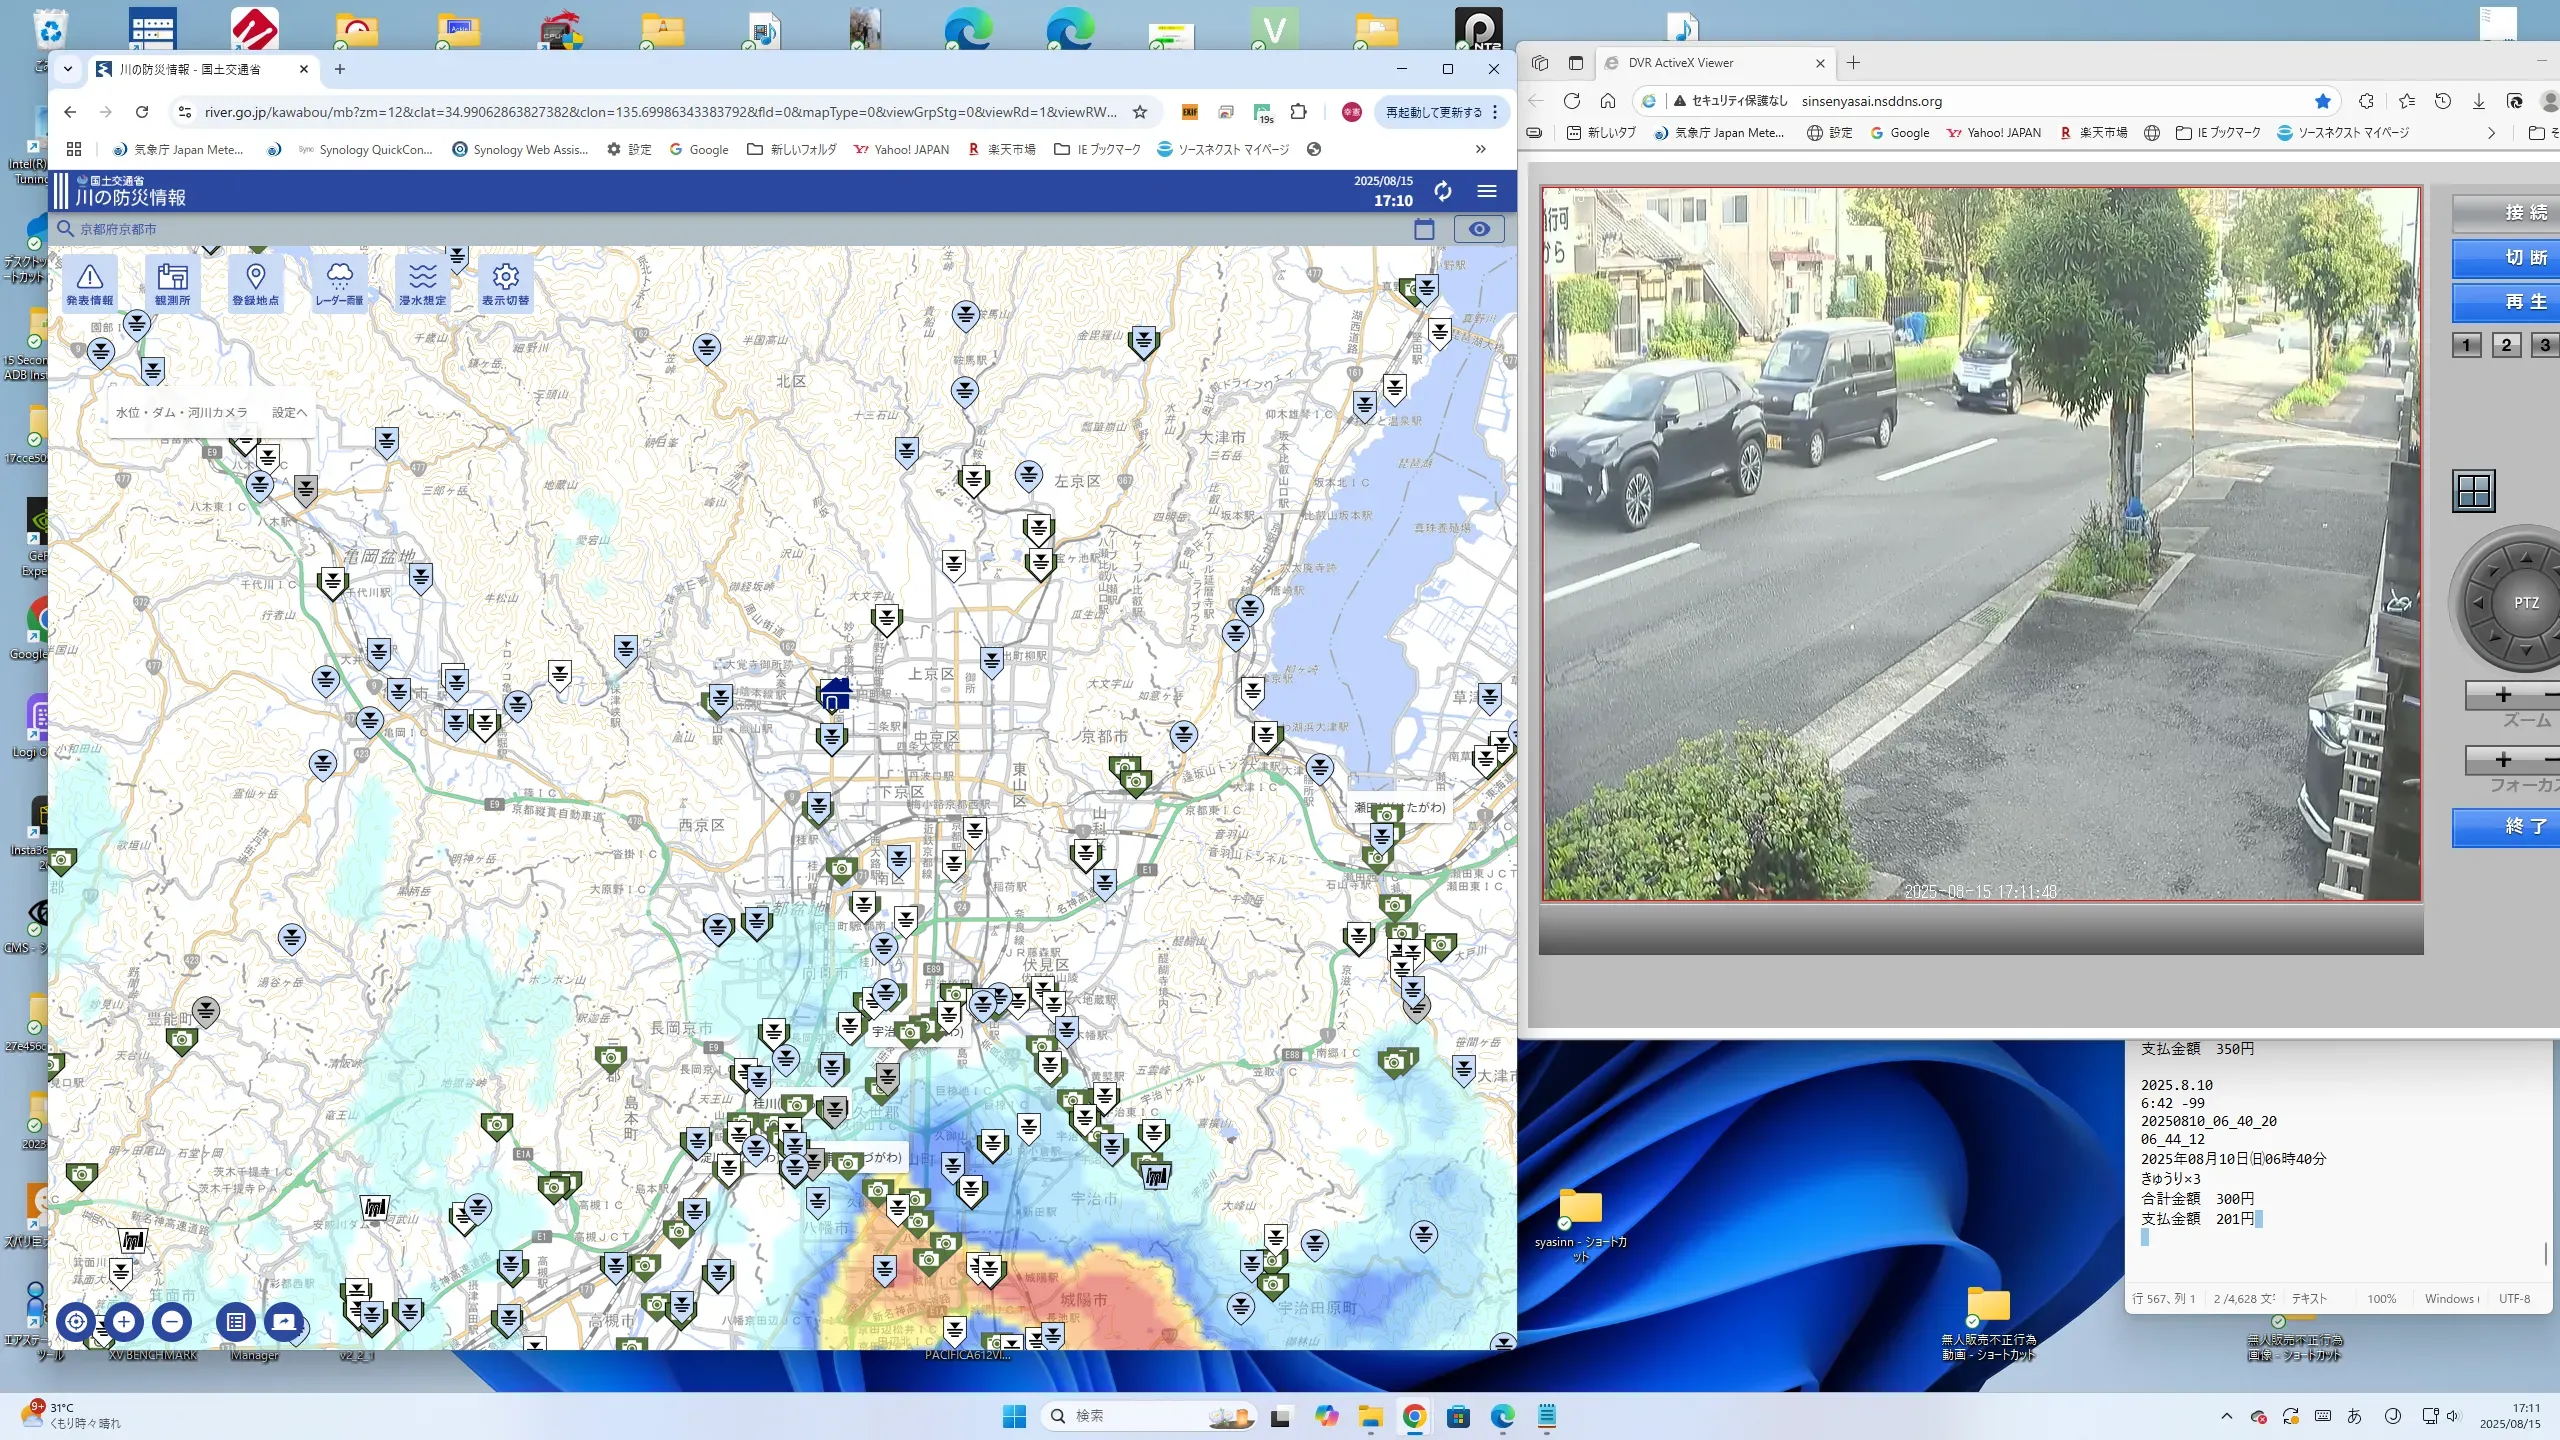Image resolution: width=2560 pixels, height=1440 pixels.
Task: Open the hamburger menu in 川の防災情報
Action: [1487, 191]
